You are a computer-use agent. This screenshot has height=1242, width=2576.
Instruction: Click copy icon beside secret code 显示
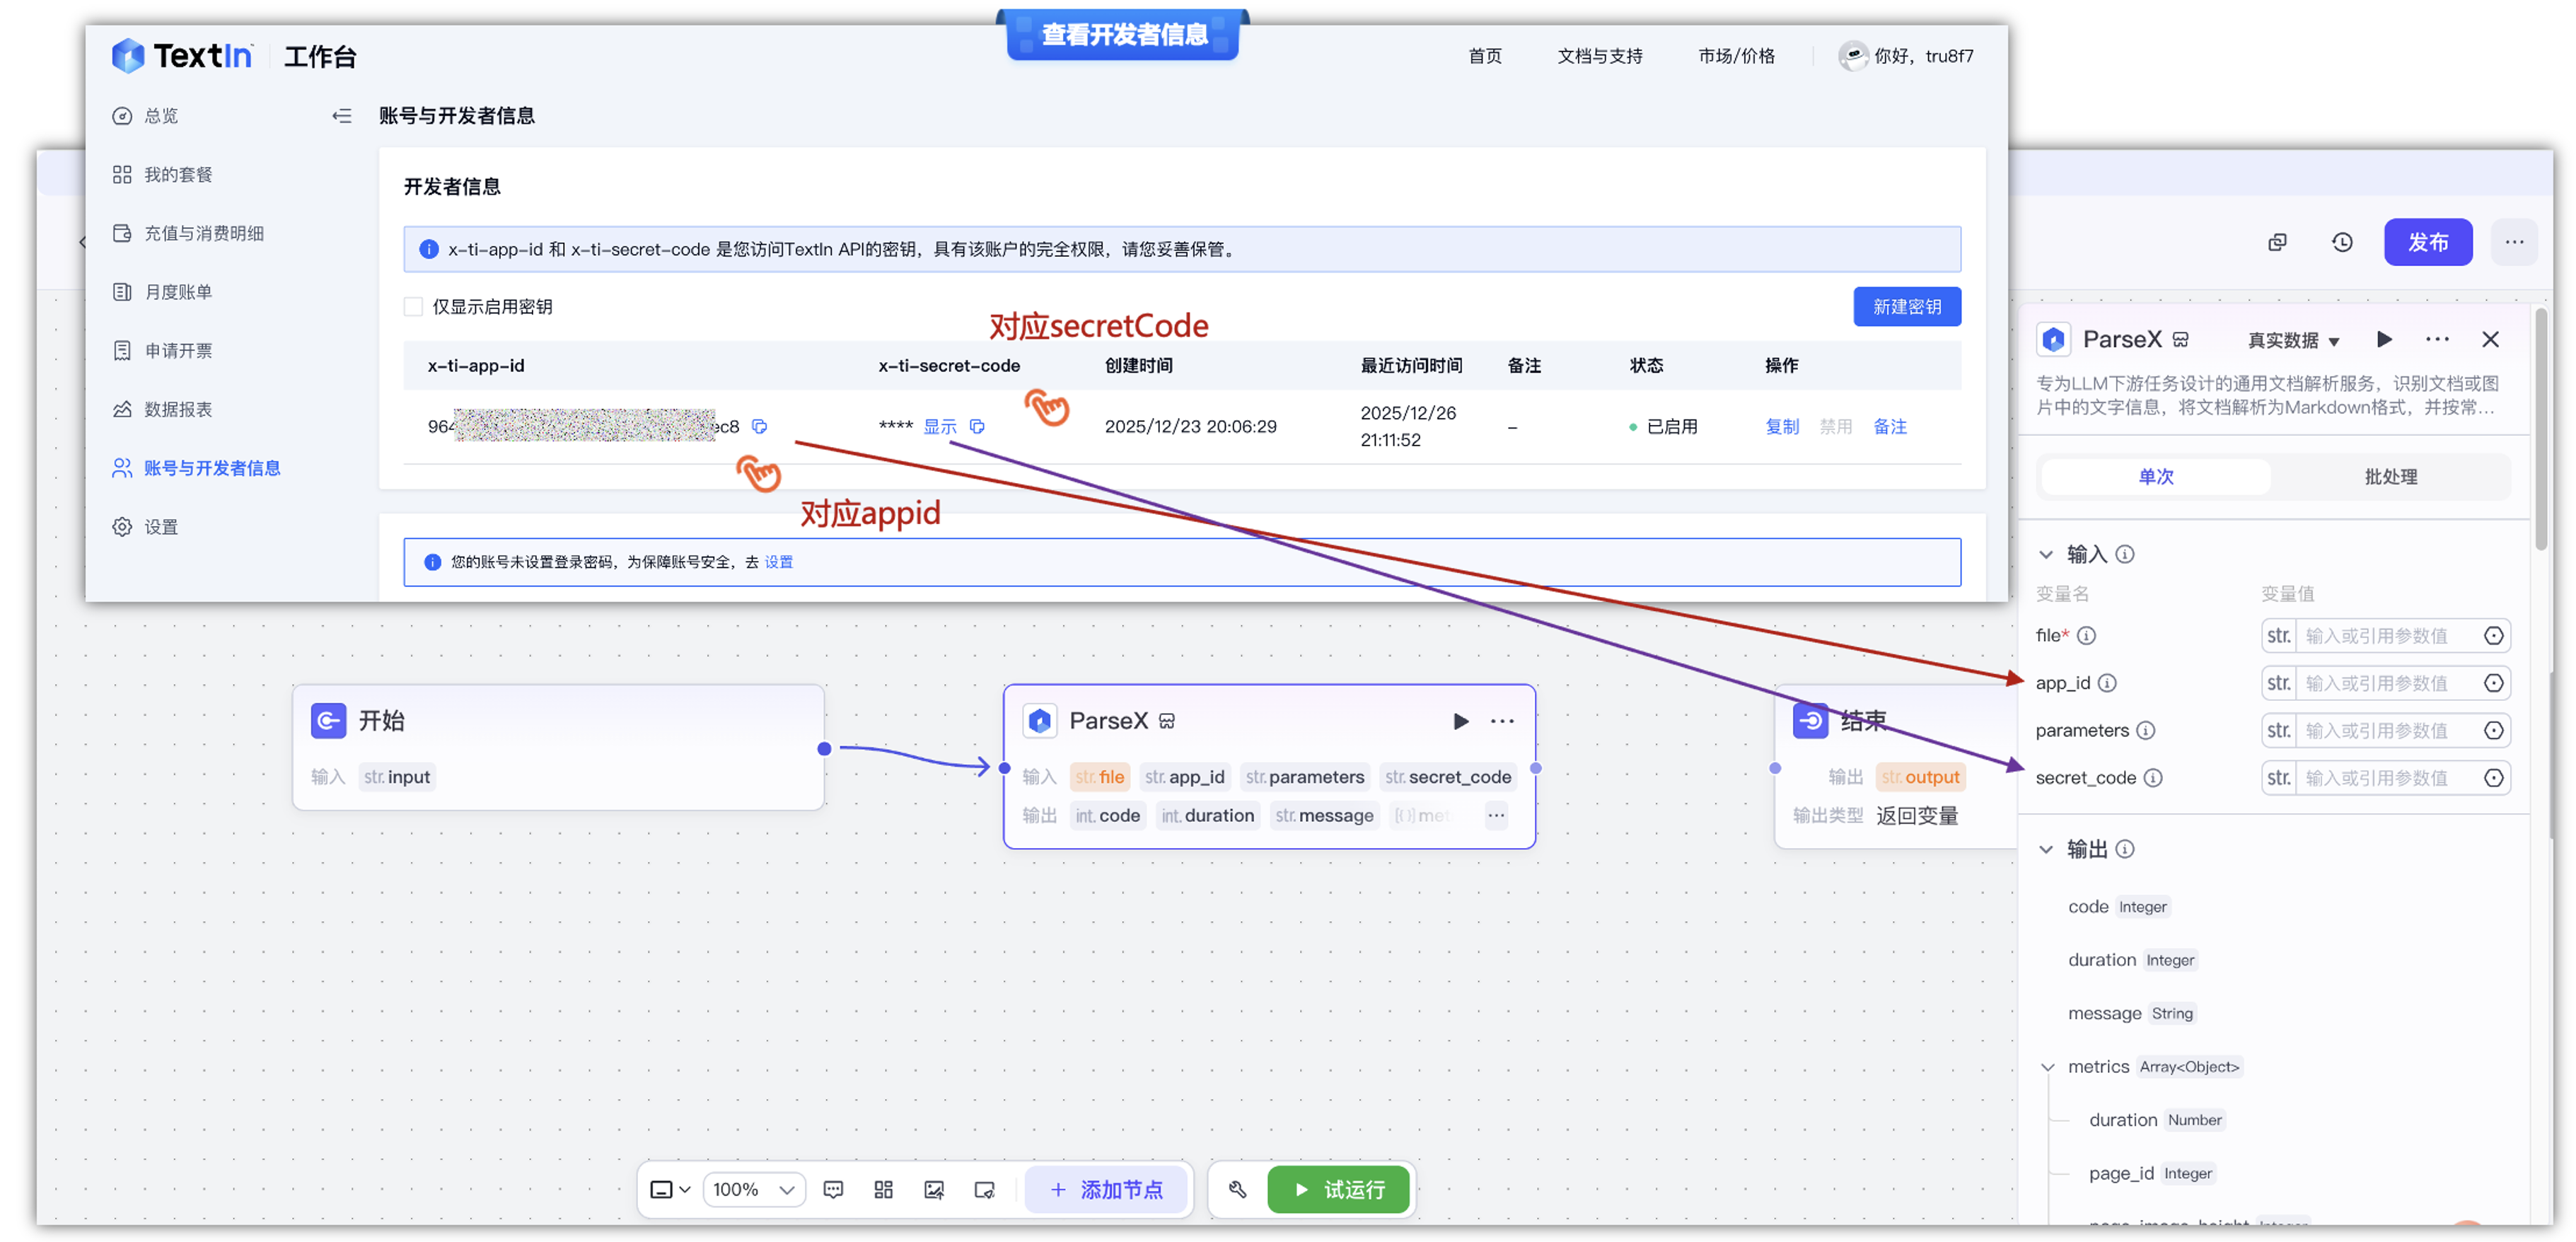[977, 427]
